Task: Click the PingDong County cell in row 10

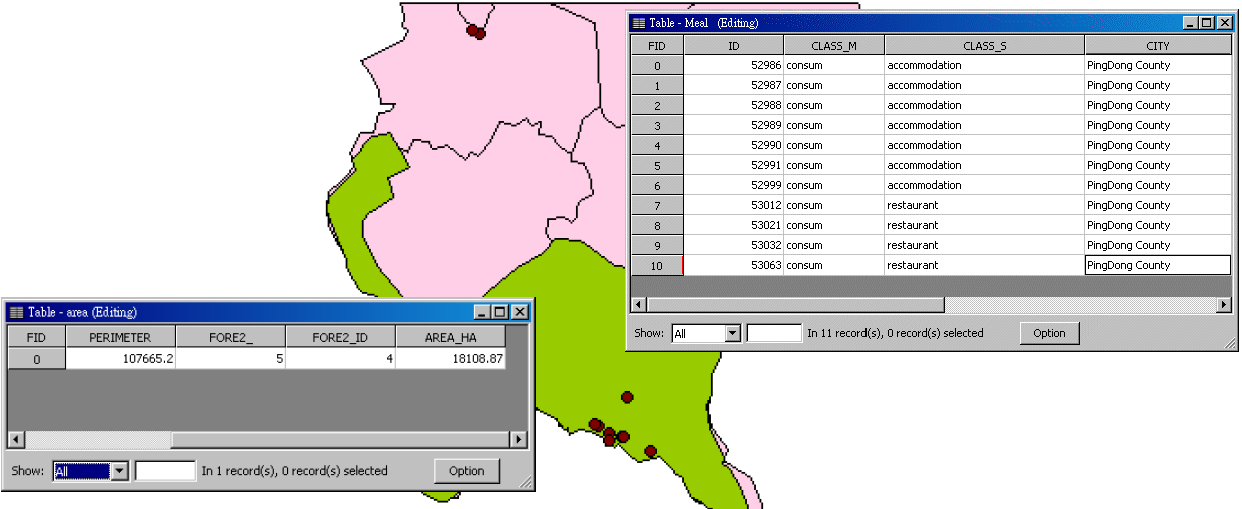Action: click(1158, 266)
